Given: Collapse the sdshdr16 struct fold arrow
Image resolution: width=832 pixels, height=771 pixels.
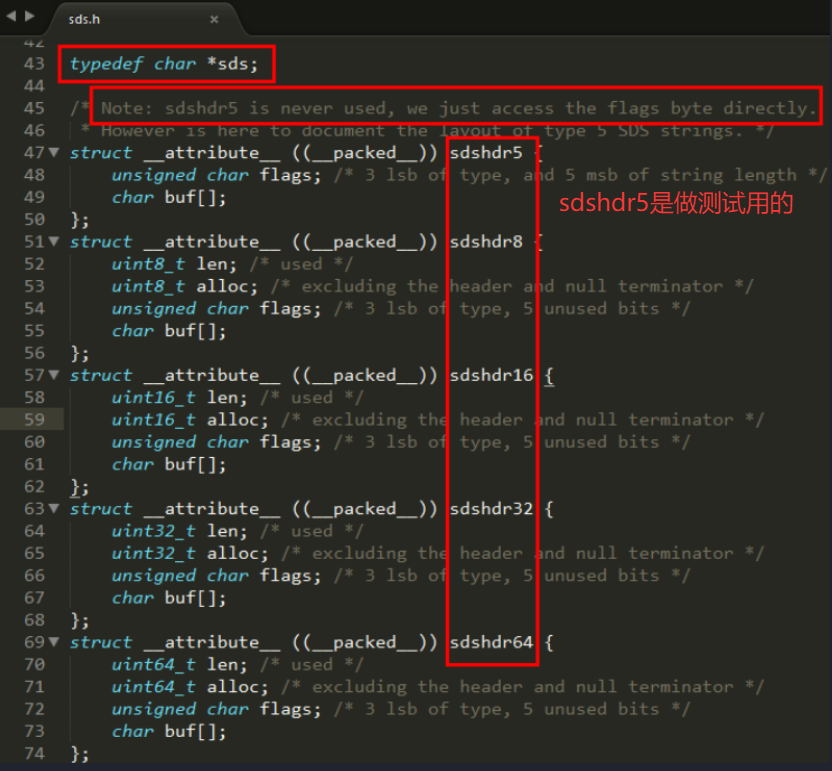Looking at the screenshot, I should [54, 376].
